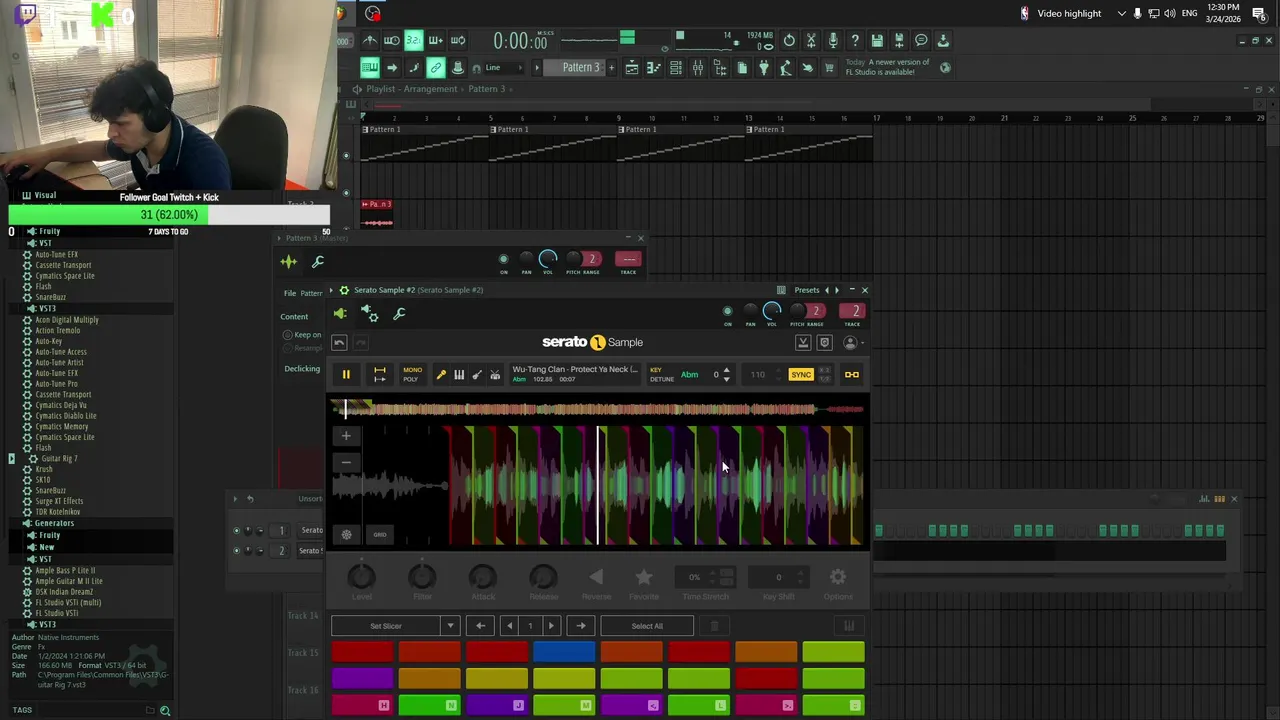1280x720 pixels.
Task: Select the bass stem guitar icon
Action: point(477,374)
